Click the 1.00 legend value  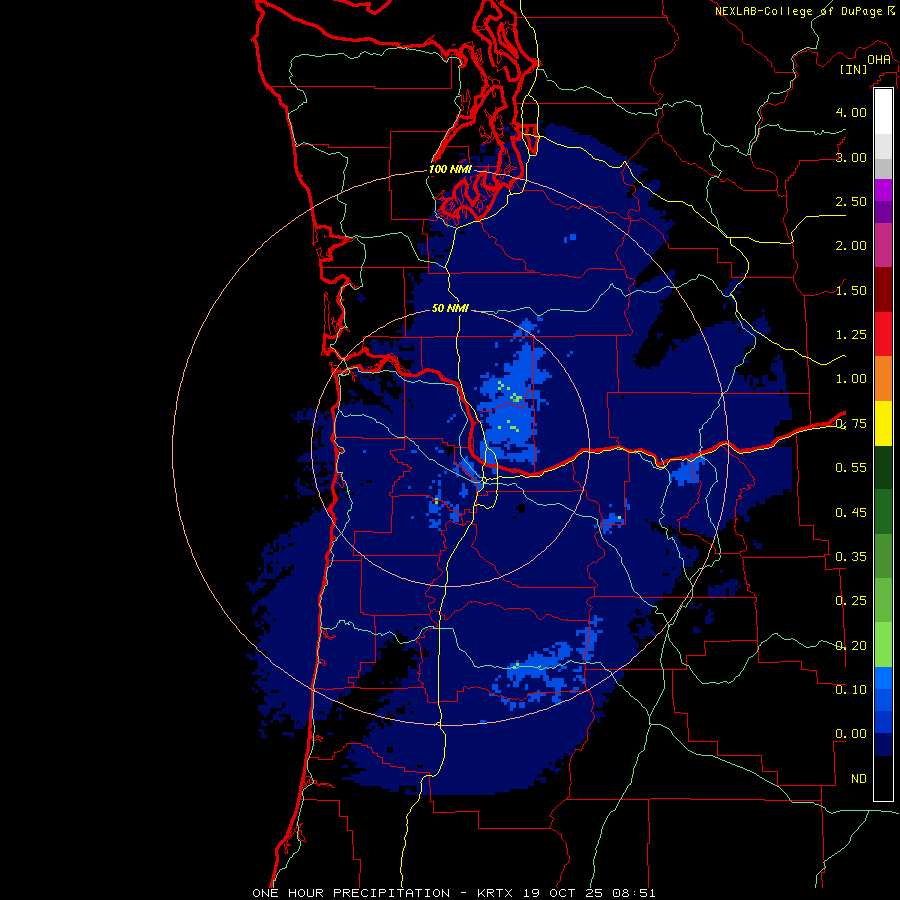(851, 379)
